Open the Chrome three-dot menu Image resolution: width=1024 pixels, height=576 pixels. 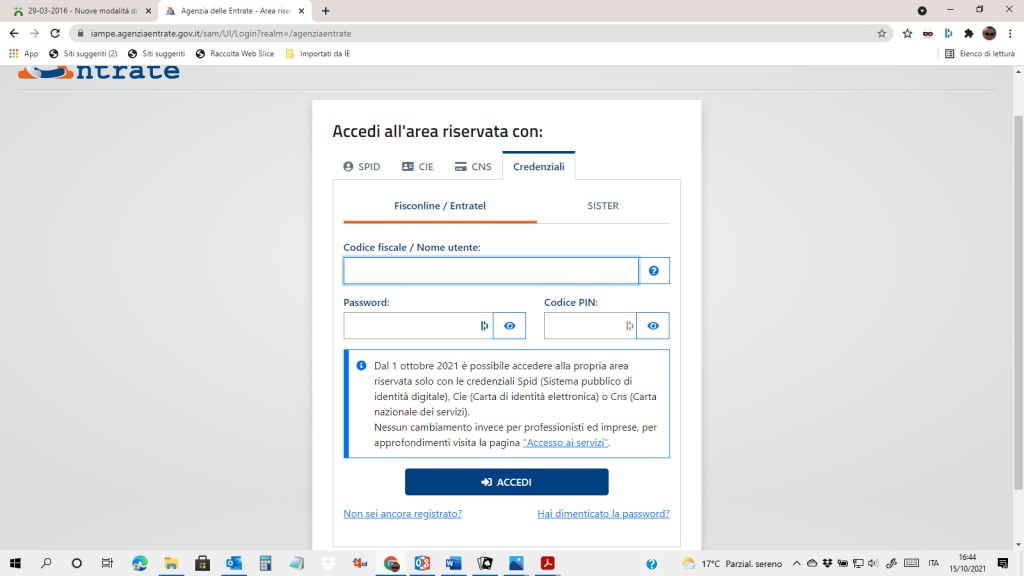pyautogui.click(x=1010, y=33)
